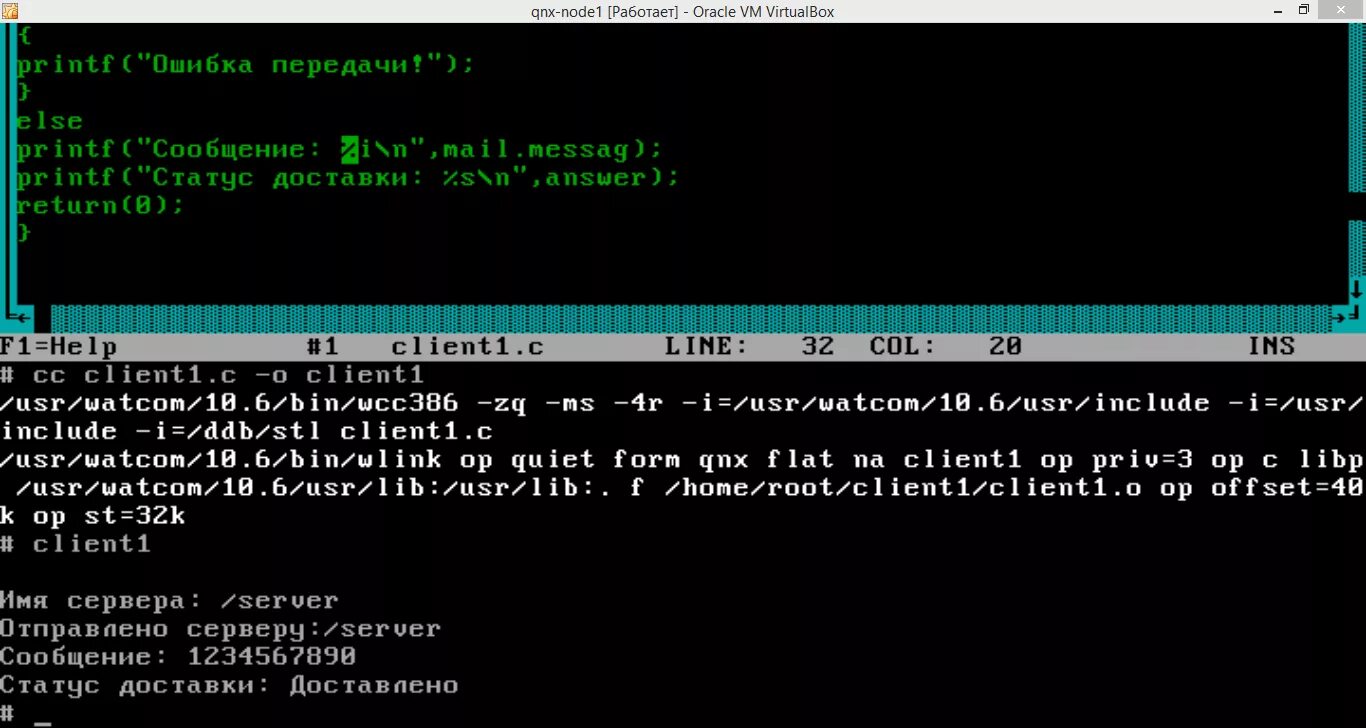Click the window title text qnx-node1

click(x=568, y=12)
